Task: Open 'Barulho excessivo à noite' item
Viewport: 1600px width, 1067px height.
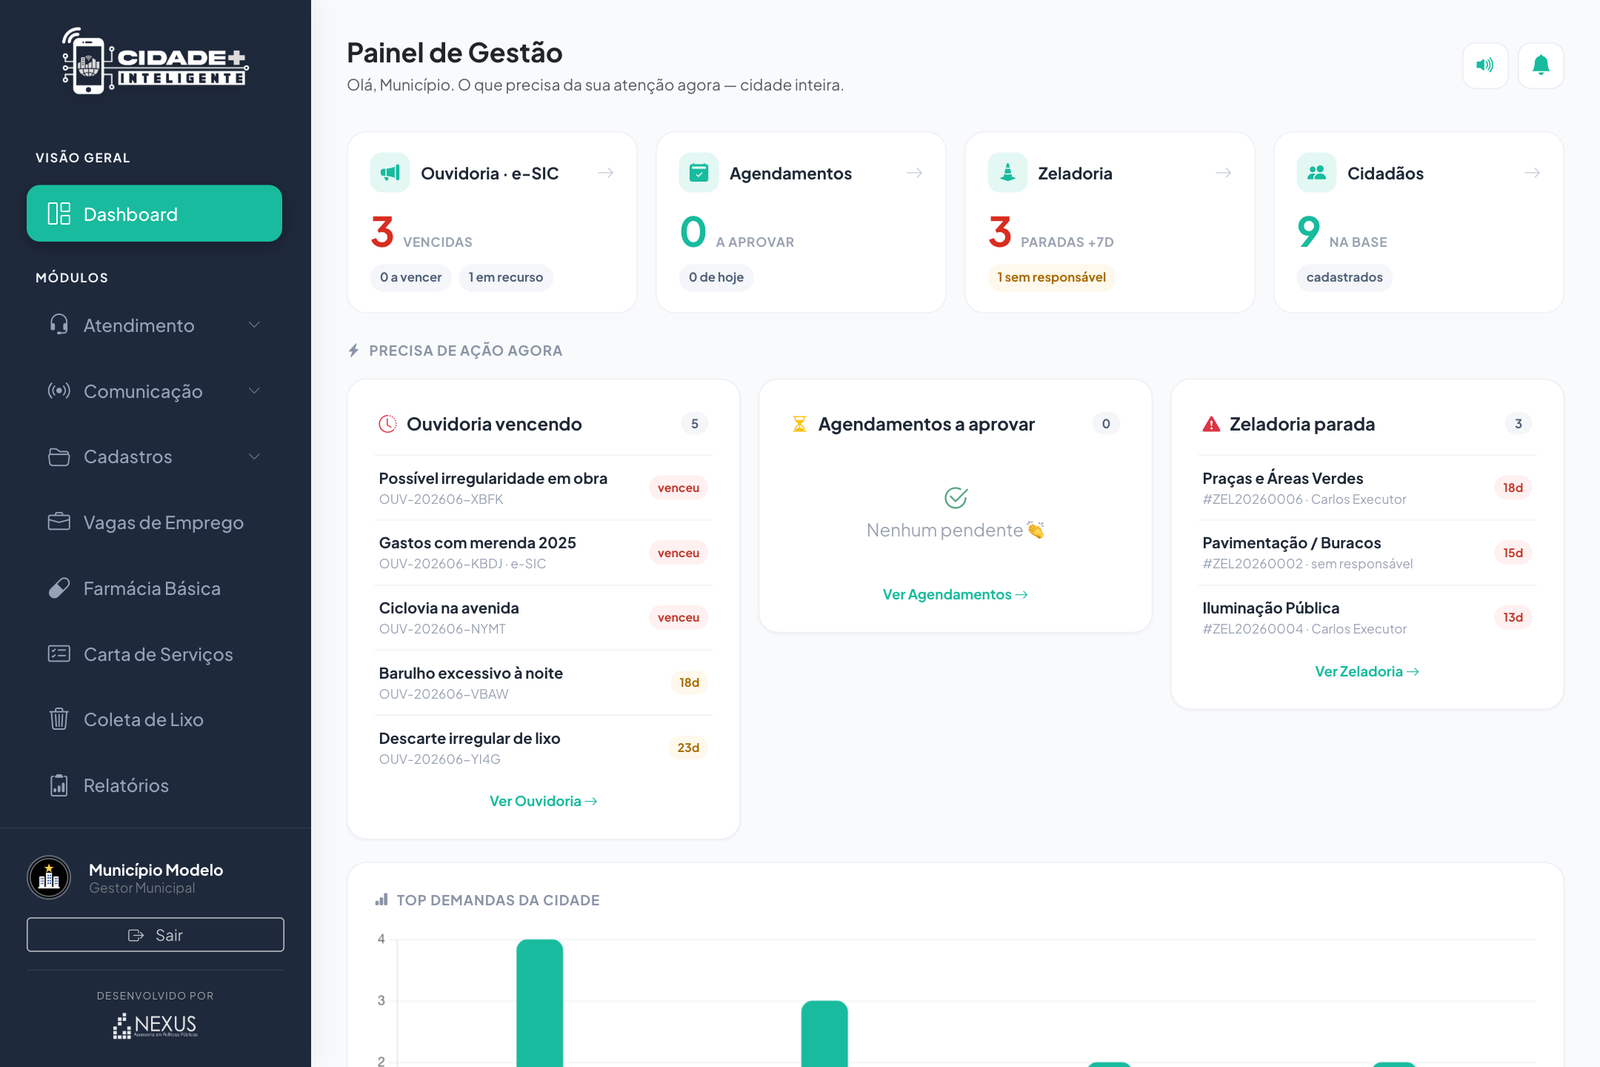Action: pos(543,683)
